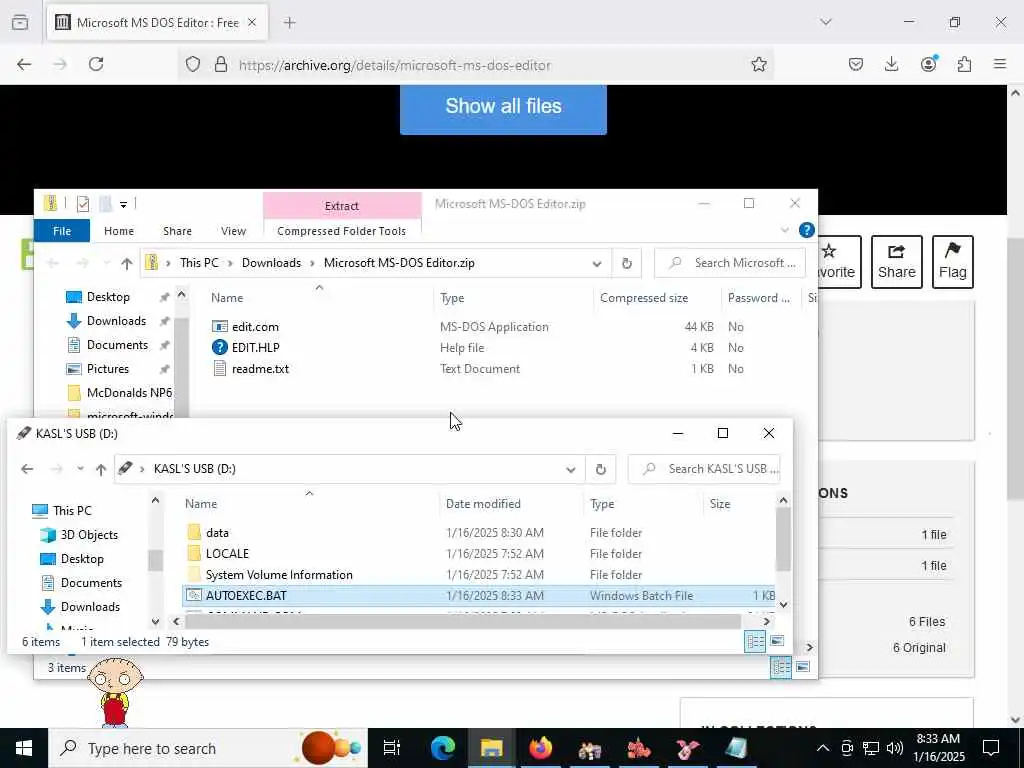The width and height of the screenshot is (1024, 768).
Task: Go up one level in zip window
Action: click(127, 263)
